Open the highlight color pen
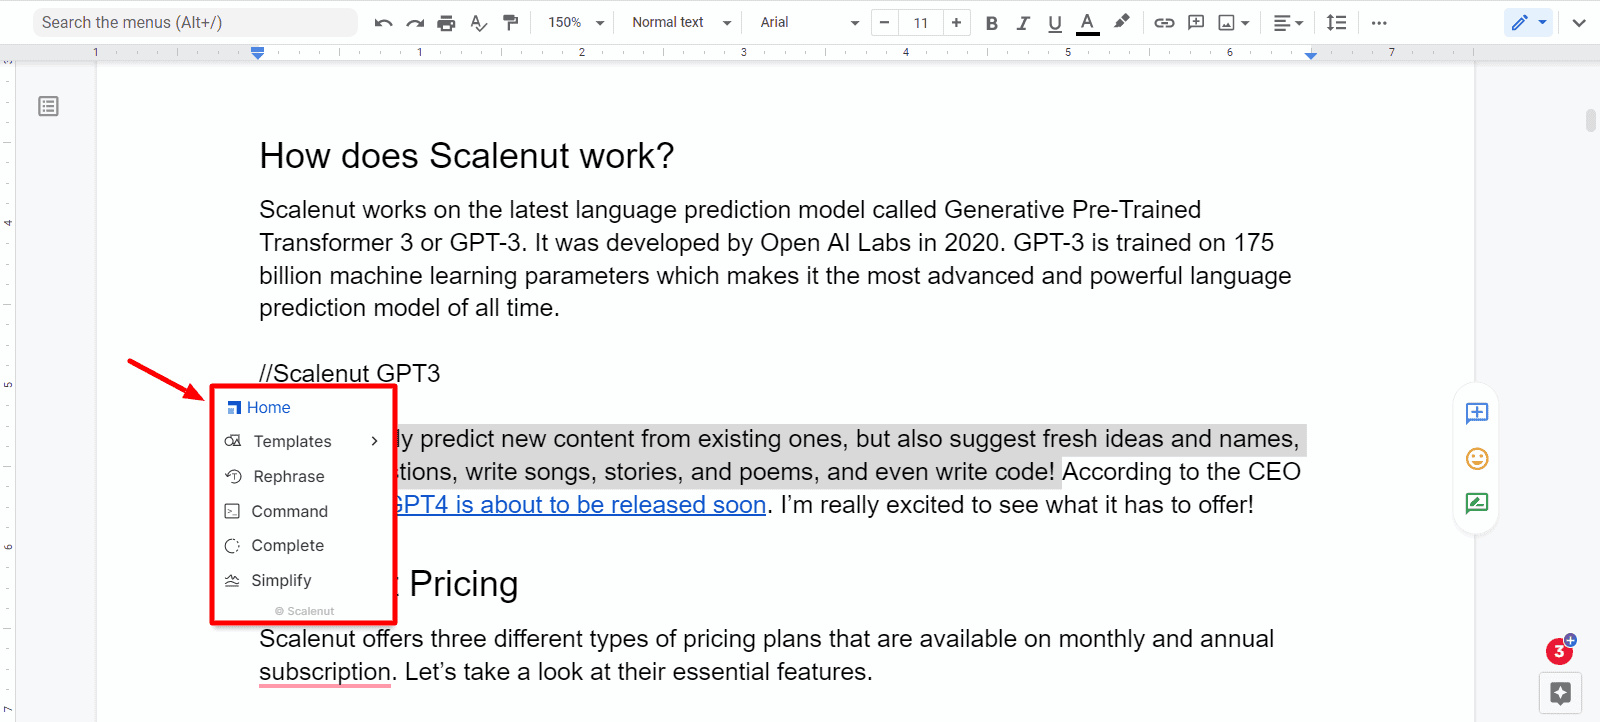The height and width of the screenshot is (722, 1600). tap(1122, 21)
